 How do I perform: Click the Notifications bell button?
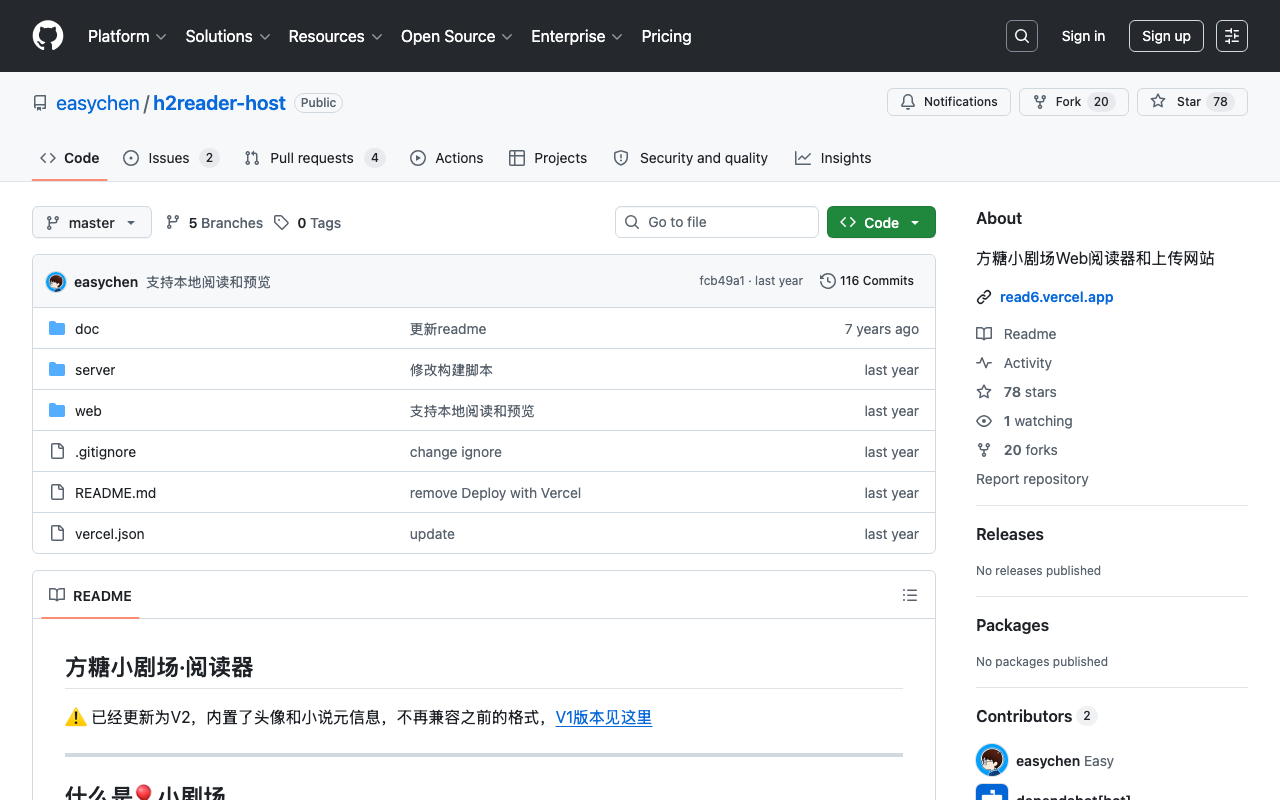click(949, 102)
